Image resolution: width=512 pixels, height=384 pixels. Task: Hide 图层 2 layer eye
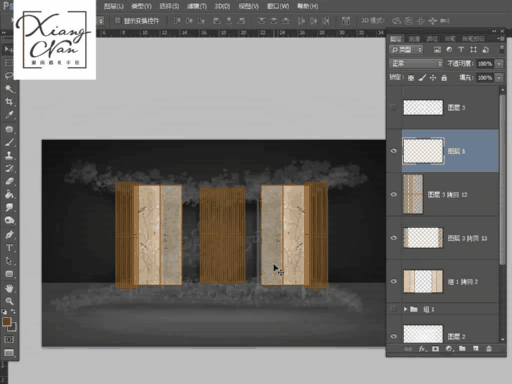393,336
